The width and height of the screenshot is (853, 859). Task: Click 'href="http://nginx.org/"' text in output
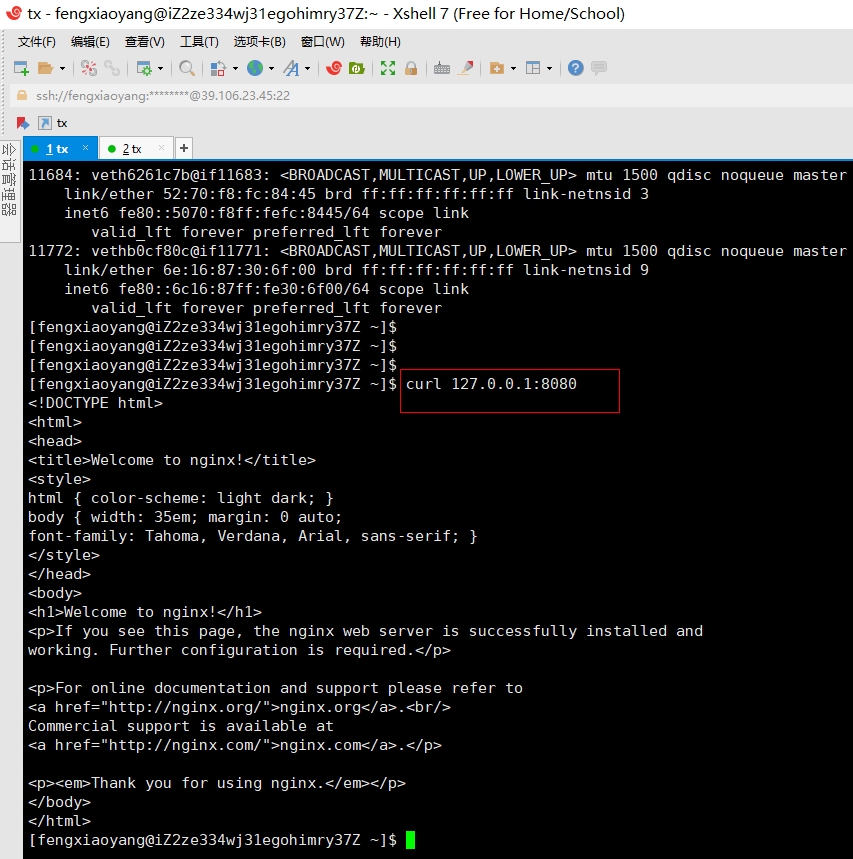point(162,707)
